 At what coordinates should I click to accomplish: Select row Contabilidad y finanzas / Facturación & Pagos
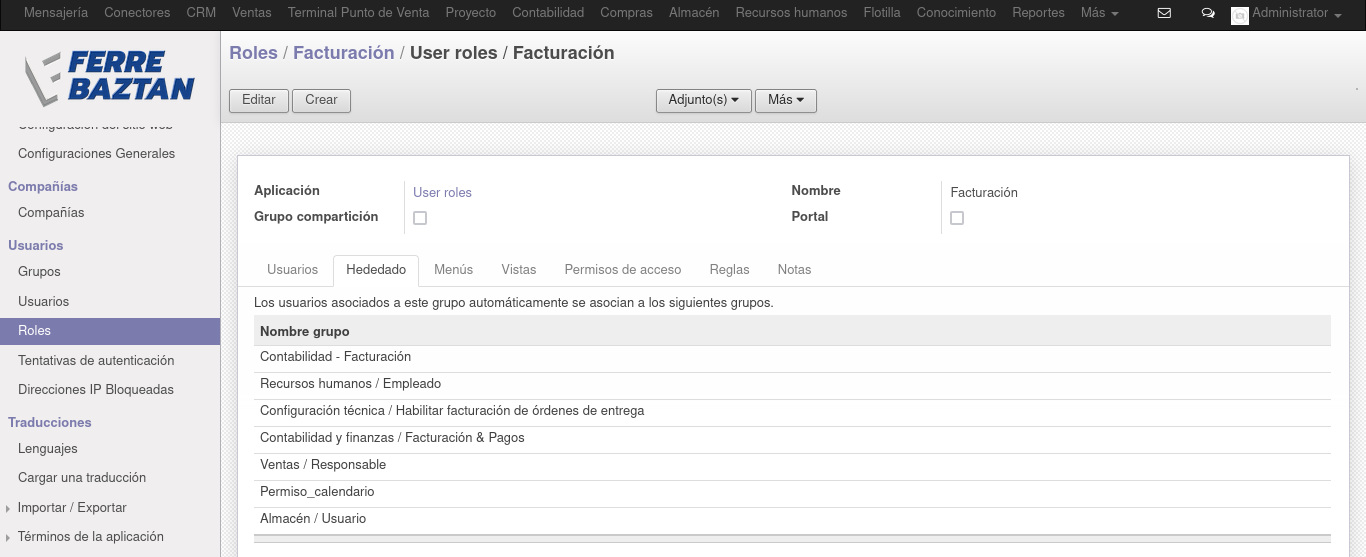792,438
